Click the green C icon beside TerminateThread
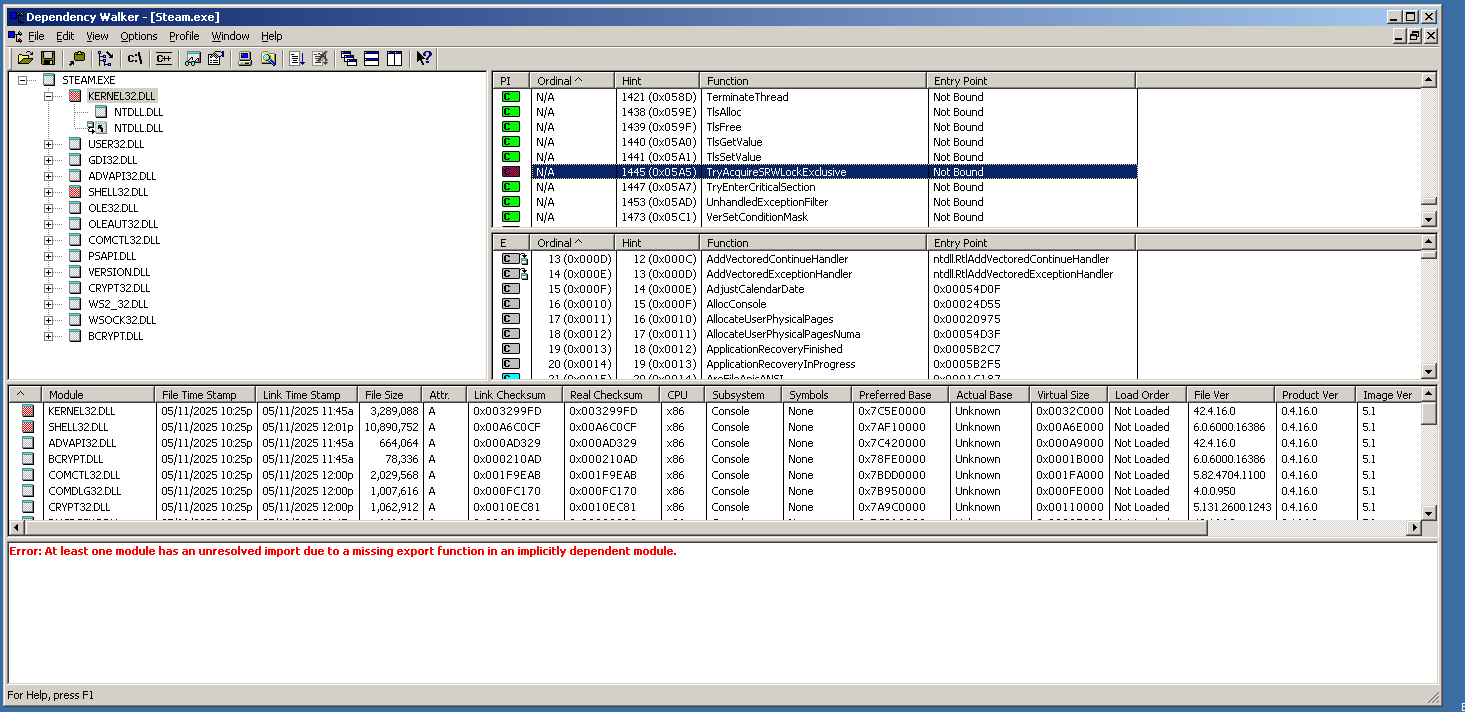Image resolution: width=1465 pixels, height=712 pixels. 510,97
